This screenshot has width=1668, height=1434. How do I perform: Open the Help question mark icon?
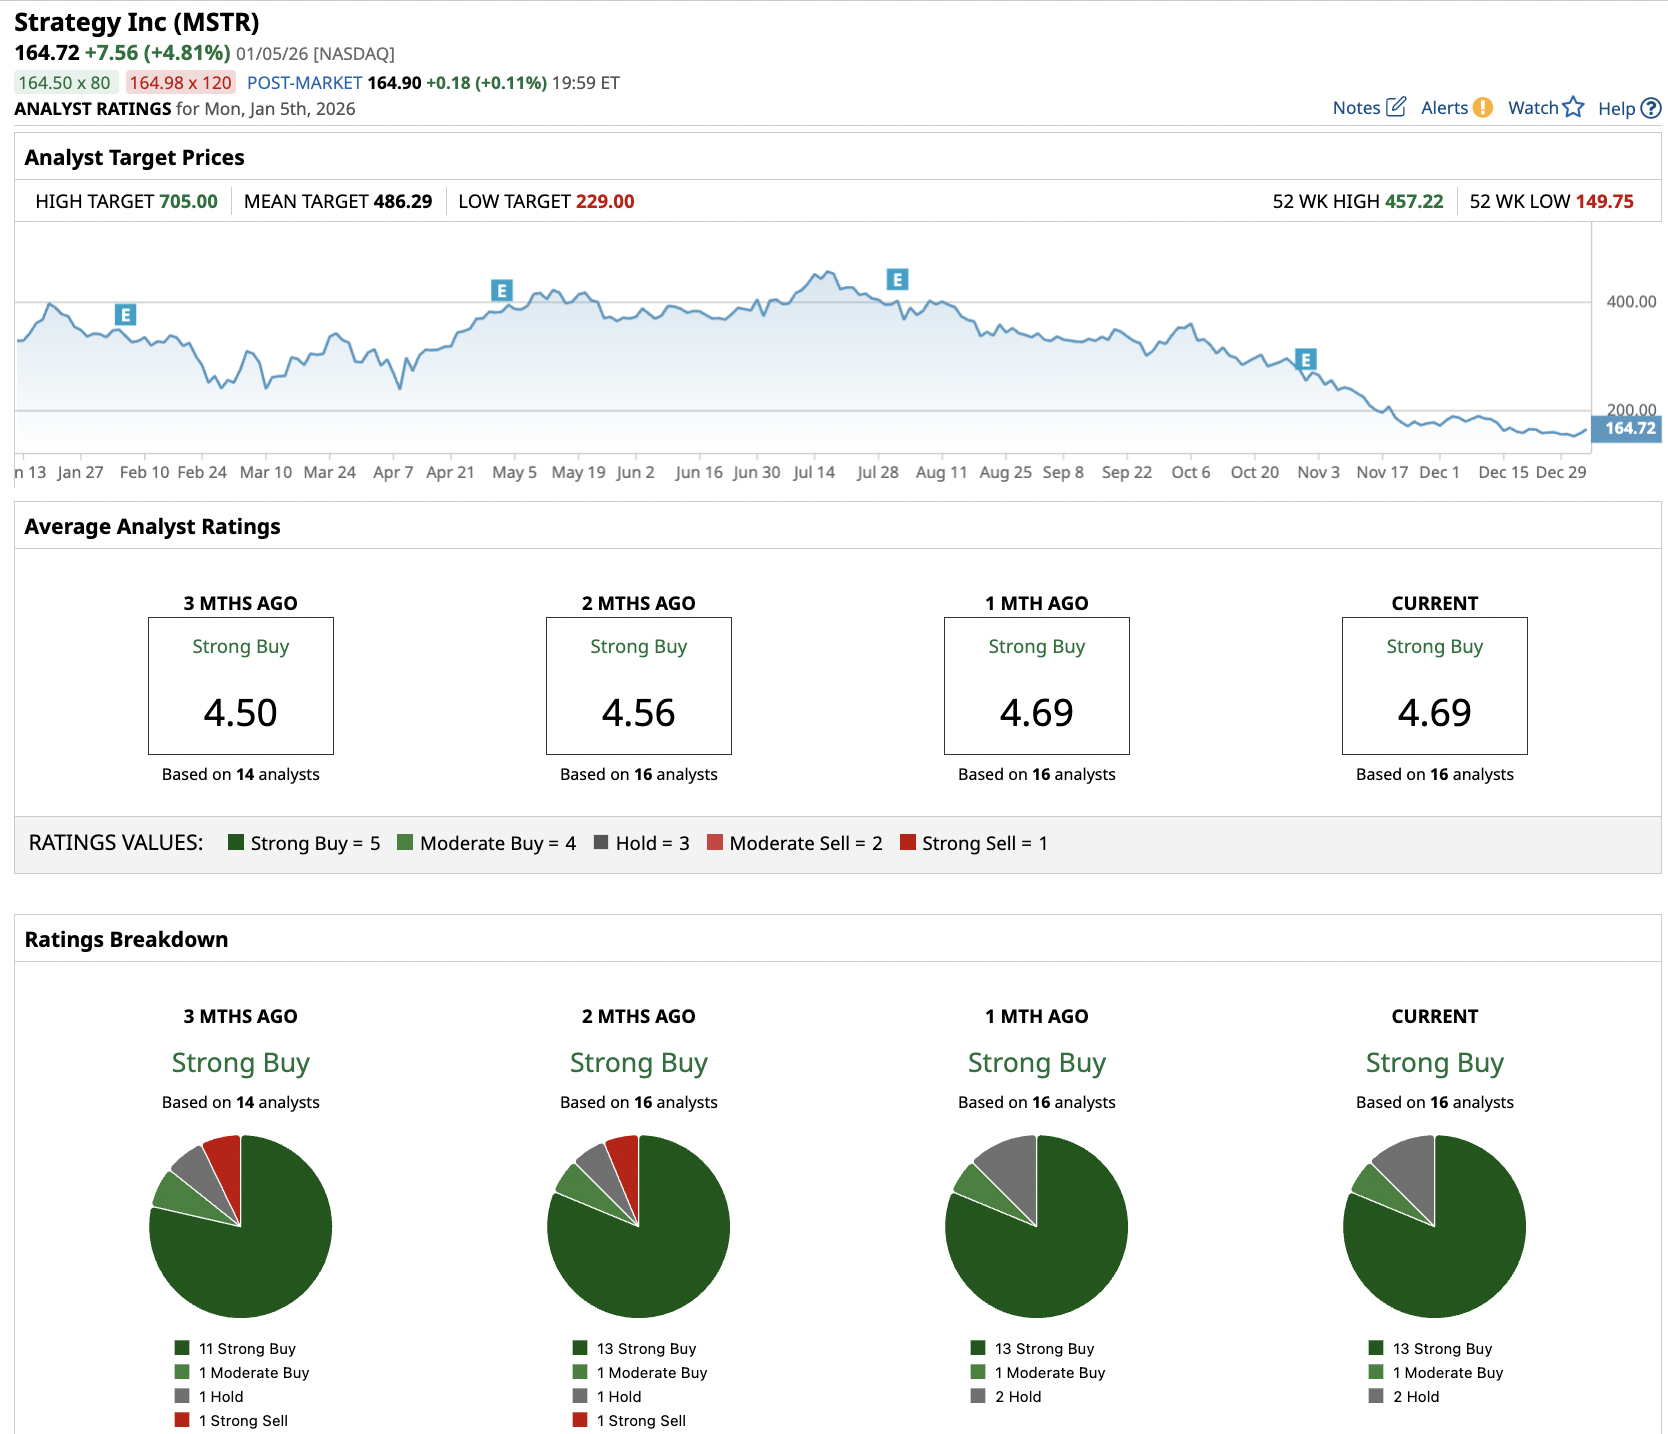[1651, 108]
